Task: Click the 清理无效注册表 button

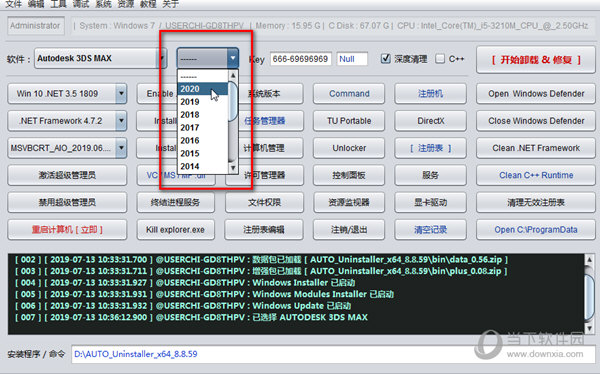Action: click(536, 203)
